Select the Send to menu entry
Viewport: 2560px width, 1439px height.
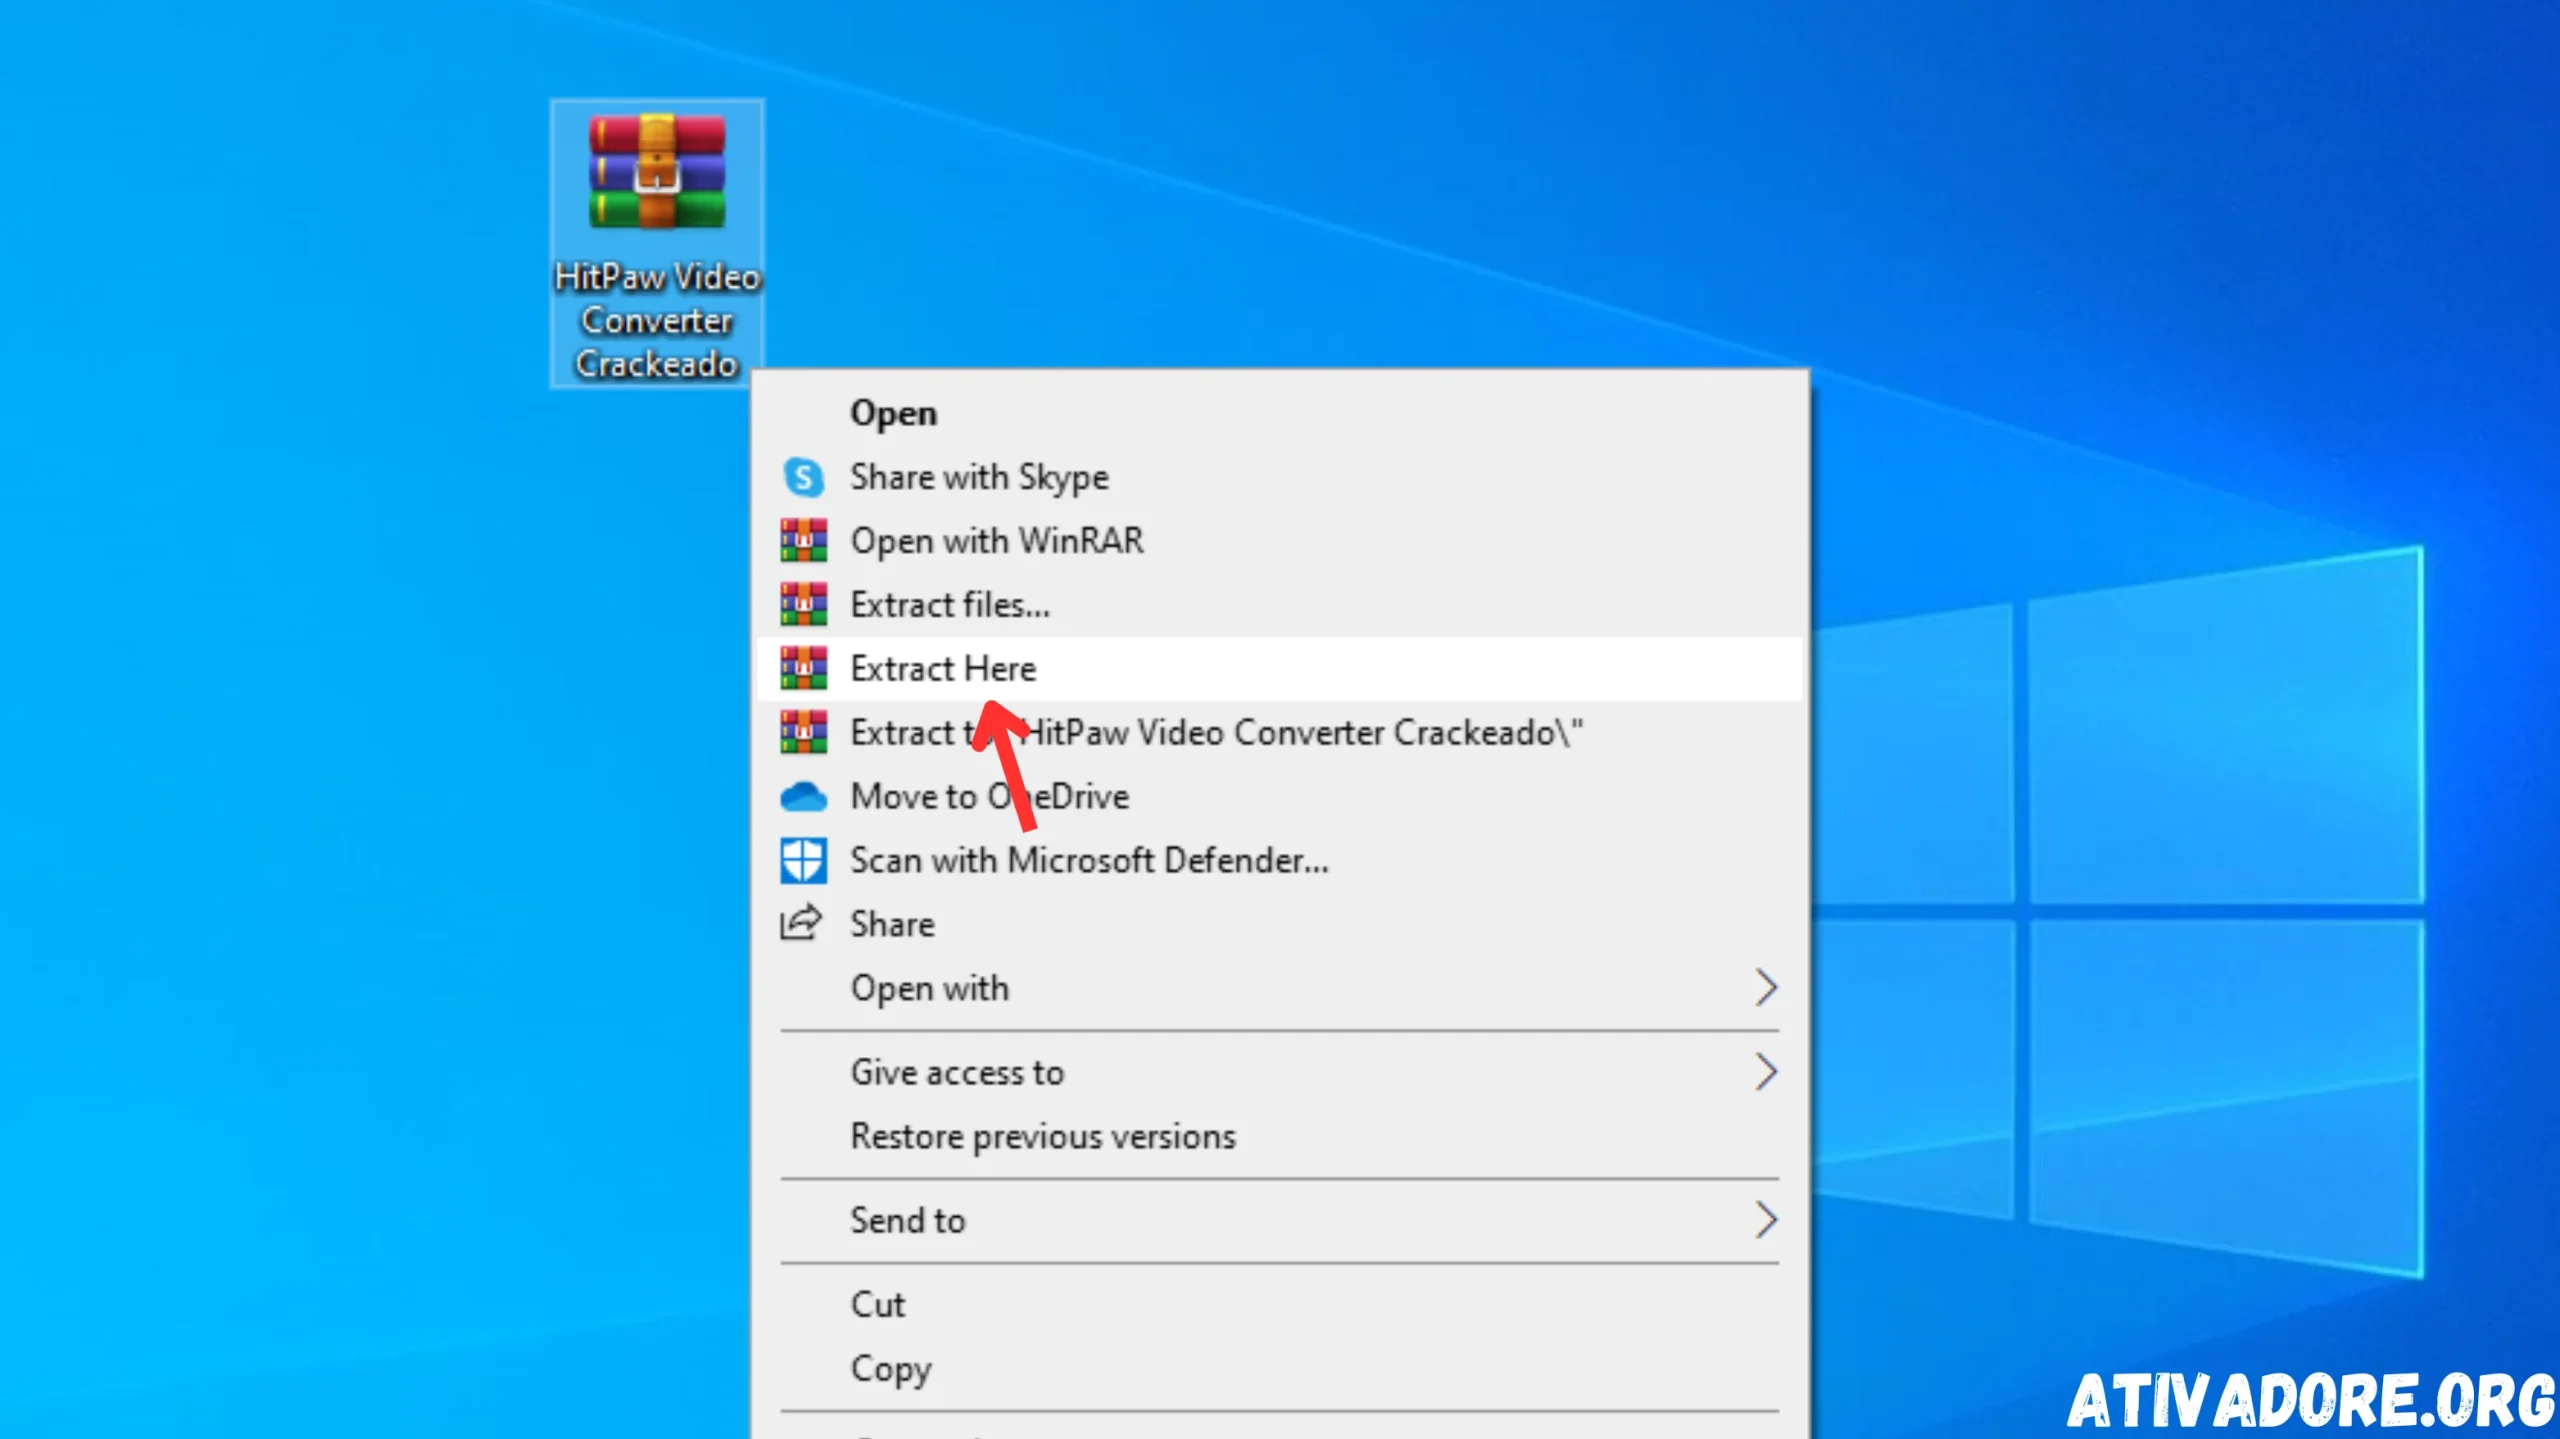[1280, 1221]
